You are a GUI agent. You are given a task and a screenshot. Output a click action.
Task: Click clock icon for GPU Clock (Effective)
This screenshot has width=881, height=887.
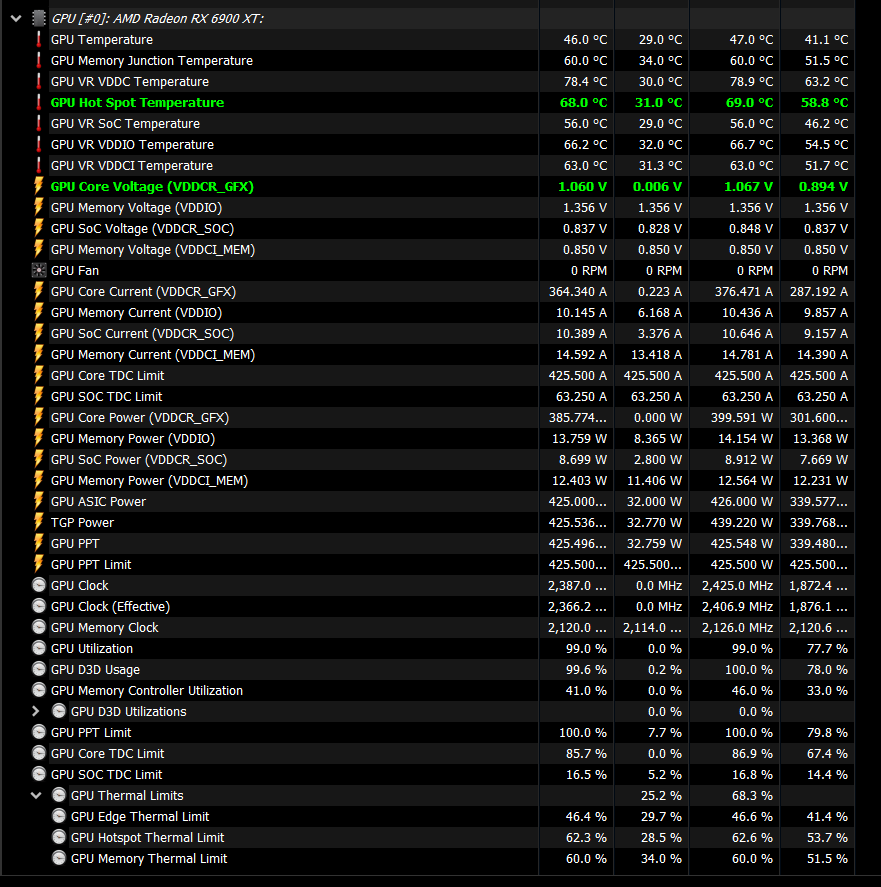[x=38, y=606]
